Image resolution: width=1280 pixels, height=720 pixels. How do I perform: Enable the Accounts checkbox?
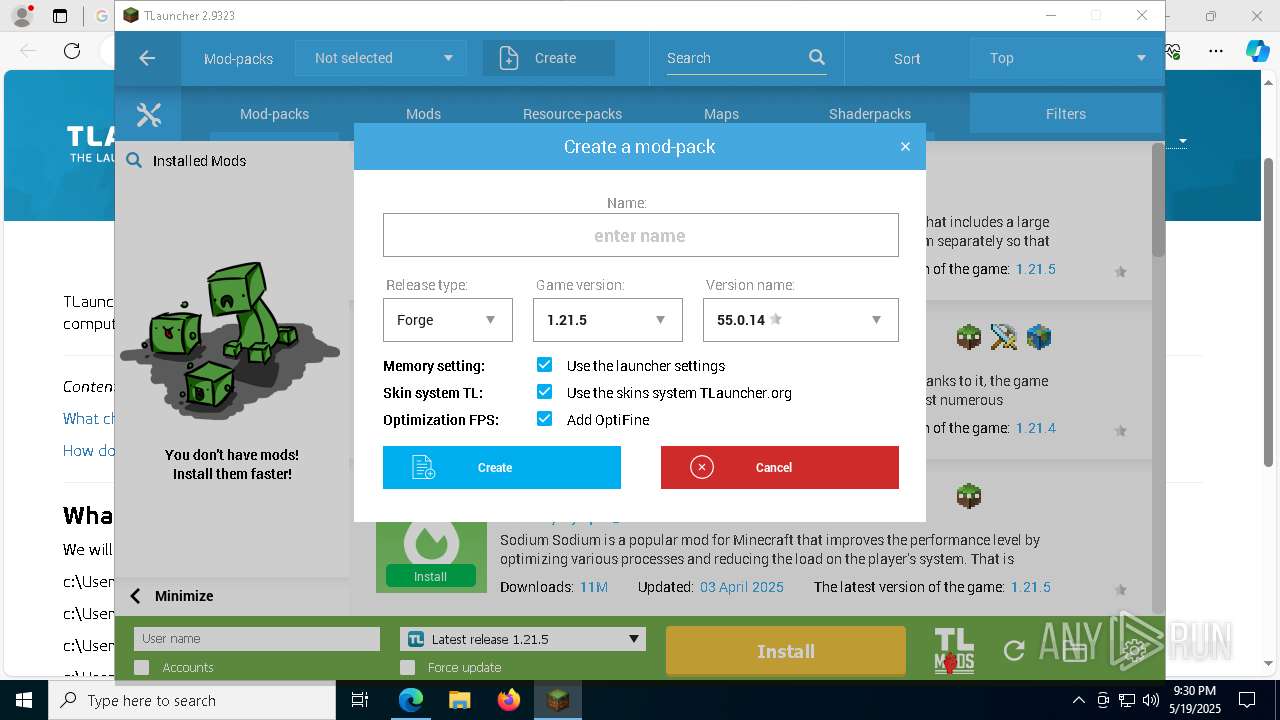tap(141, 667)
